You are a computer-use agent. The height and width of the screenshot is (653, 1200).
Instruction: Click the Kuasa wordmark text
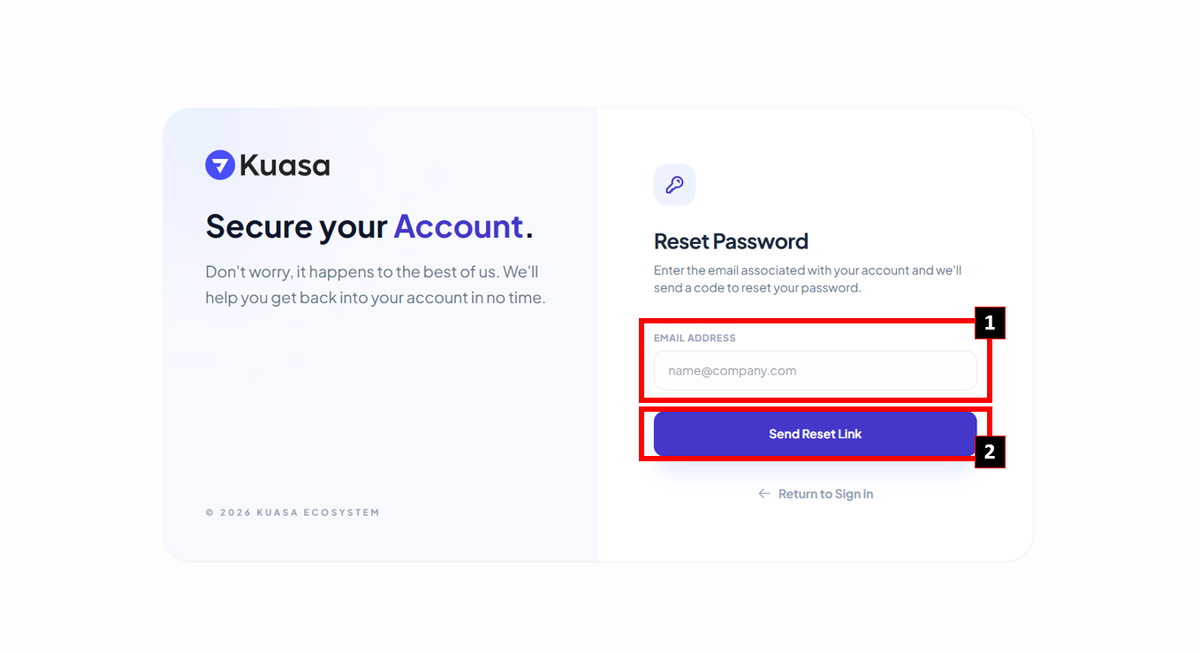285,165
